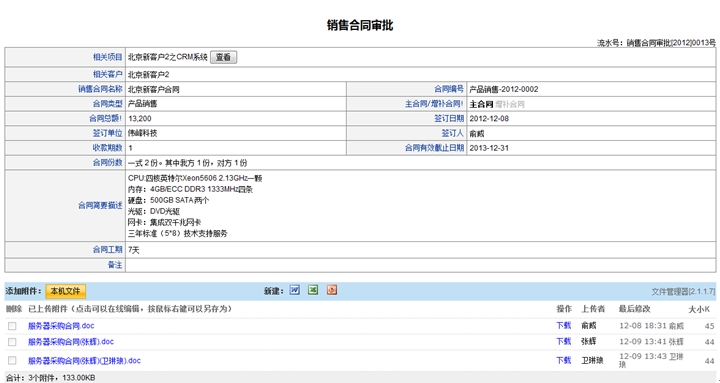The height and width of the screenshot is (383, 720).
Task: Click the 硬盘: 500GB SATA 两个 line
Action: (x=169, y=200)
